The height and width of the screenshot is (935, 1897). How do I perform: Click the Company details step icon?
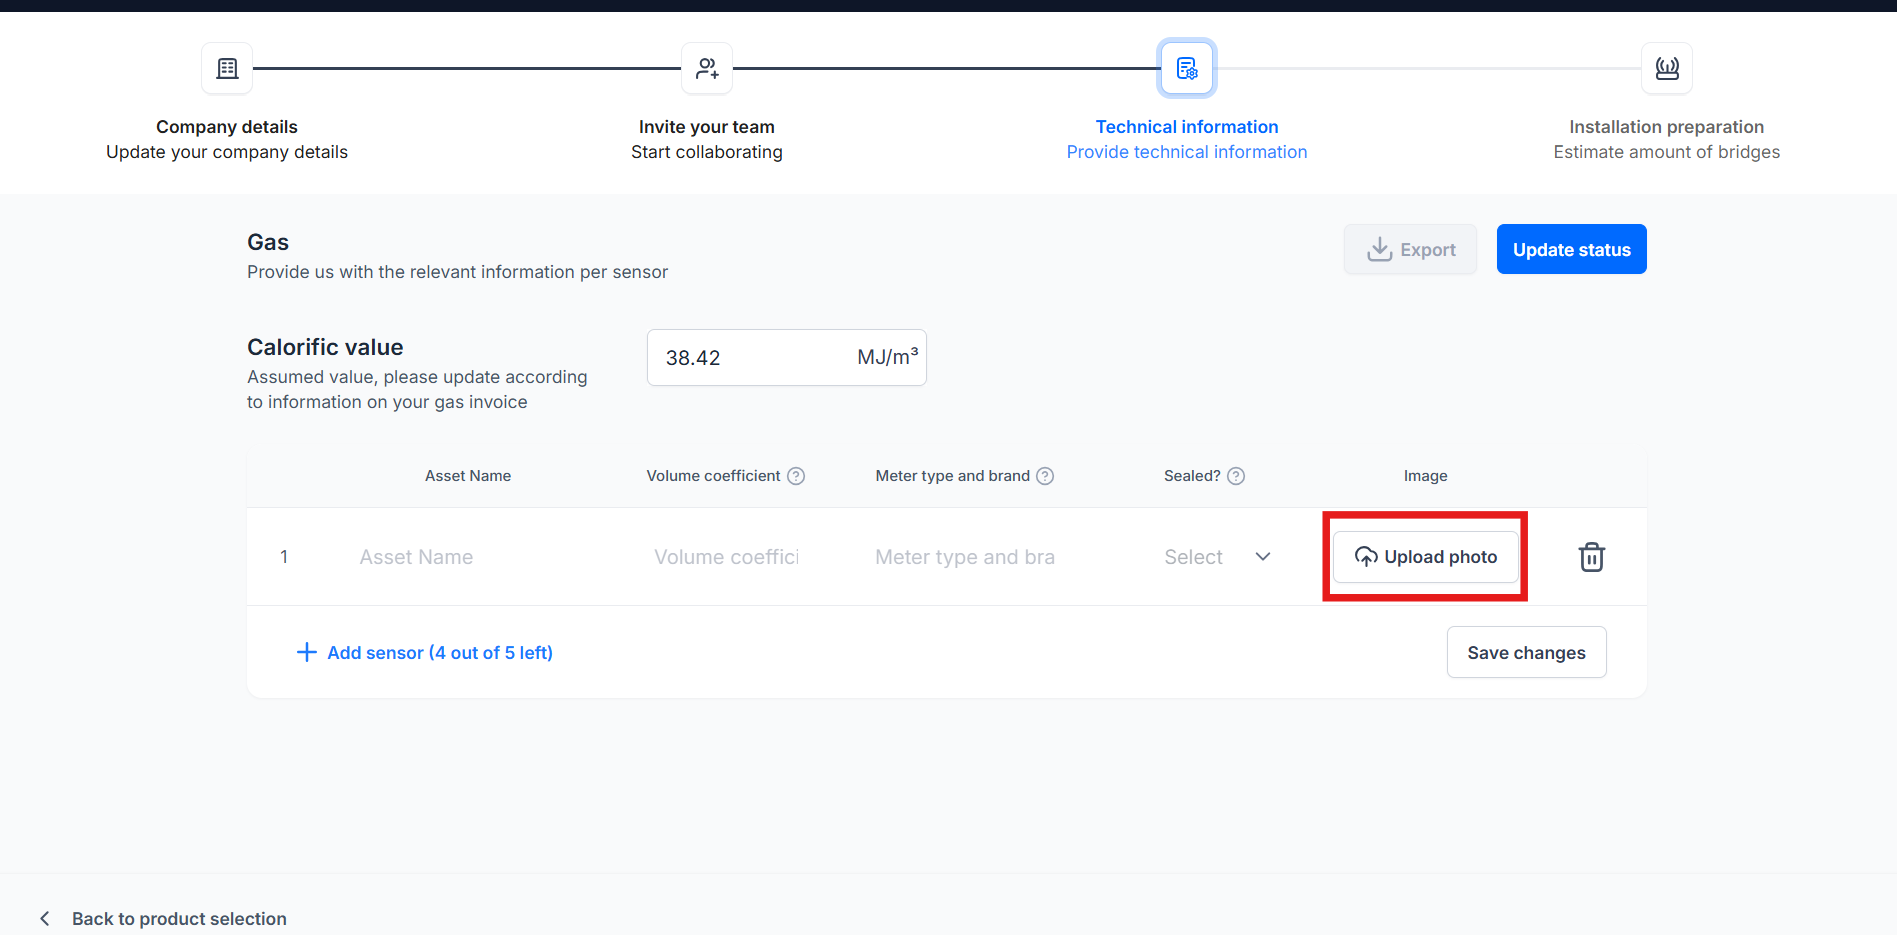click(227, 68)
